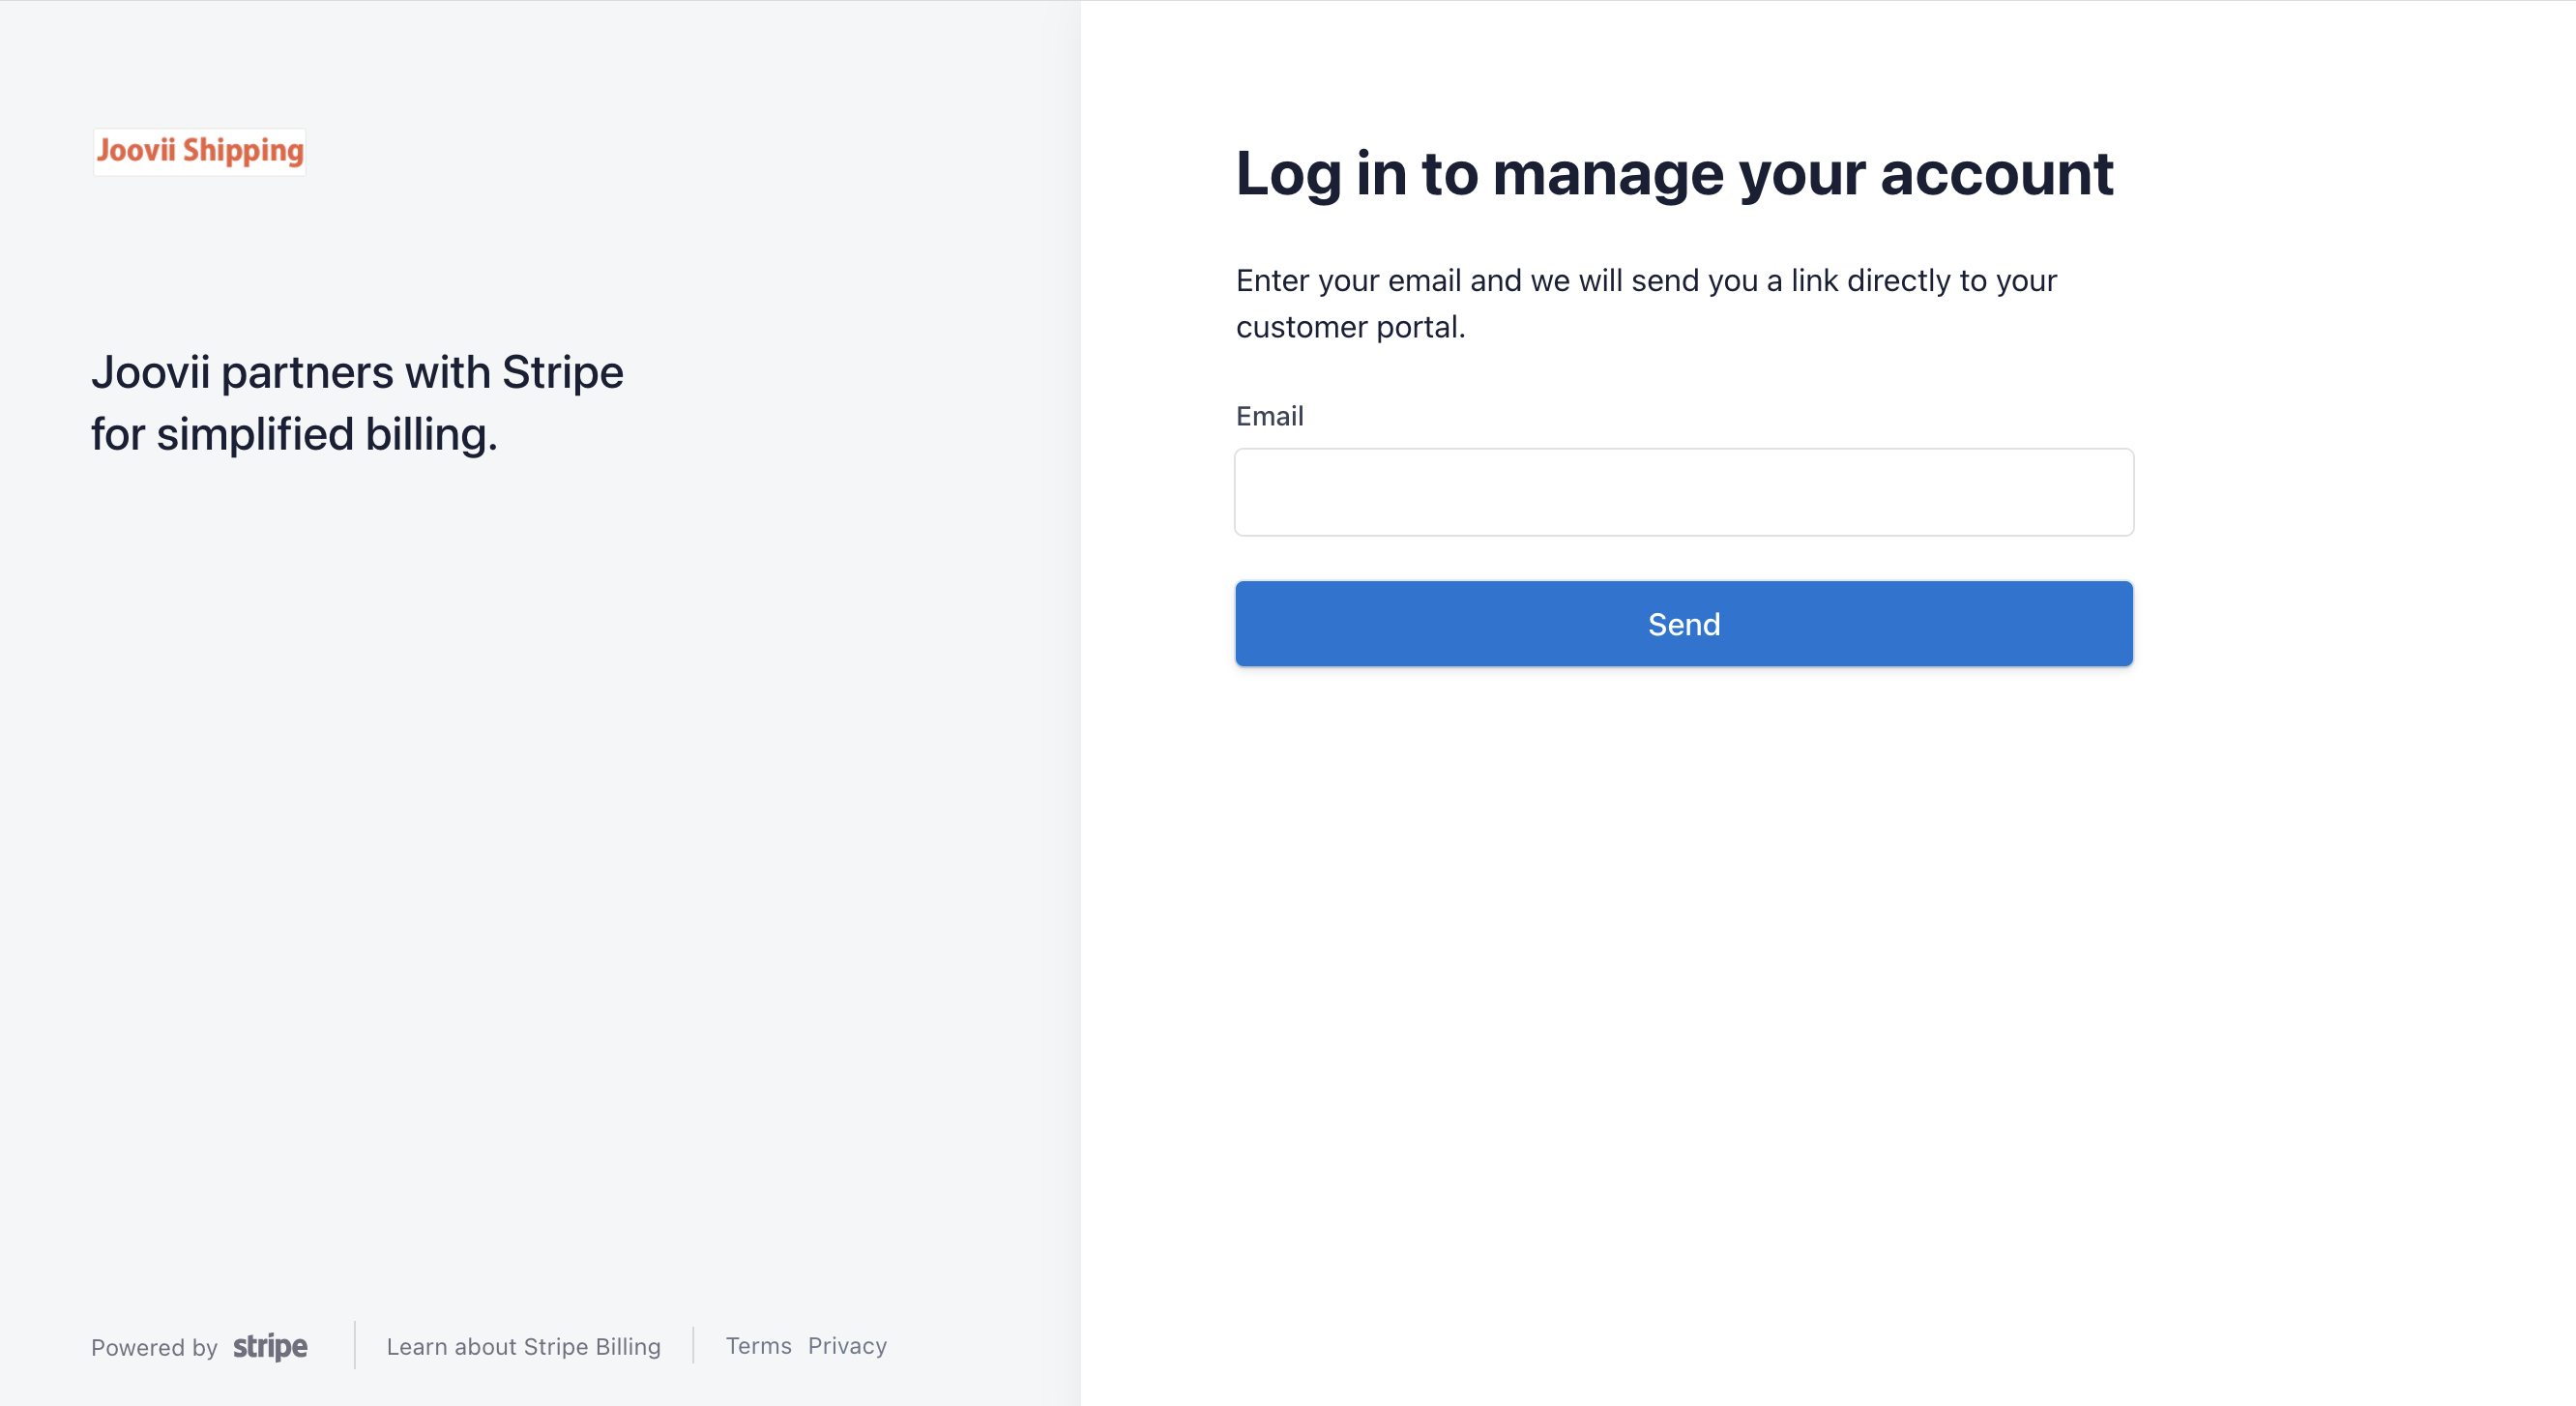Click the "Log in to manage your account" heading
This screenshot has height=1406, width=2576.
coord(1674,174)
